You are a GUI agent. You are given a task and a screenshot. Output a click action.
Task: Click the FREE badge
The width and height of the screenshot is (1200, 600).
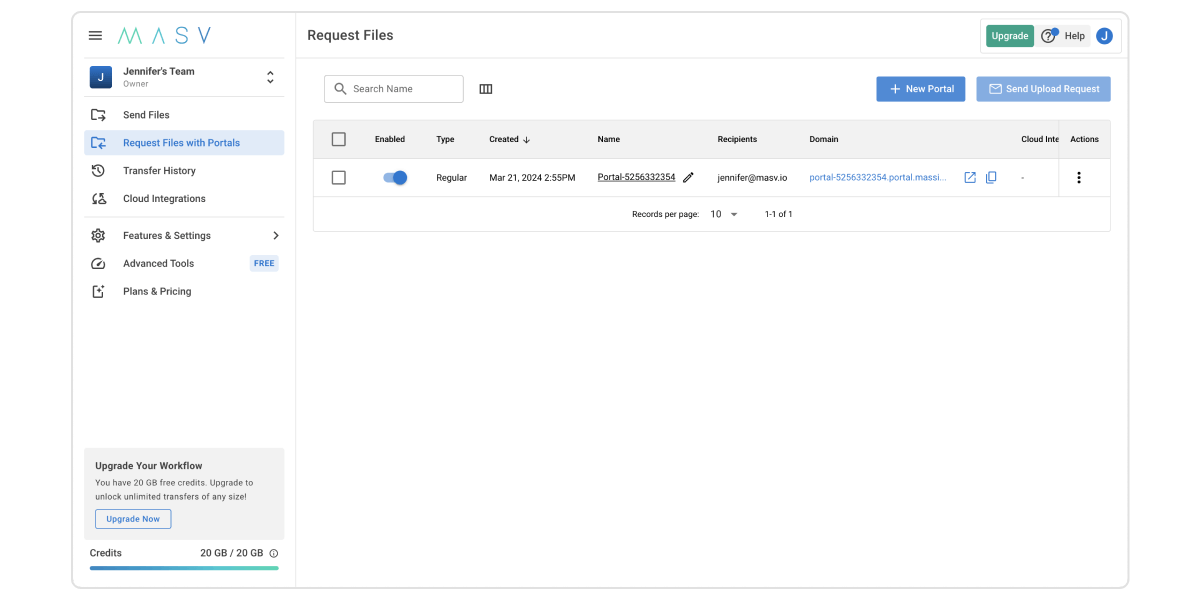(x=264, y=264)
